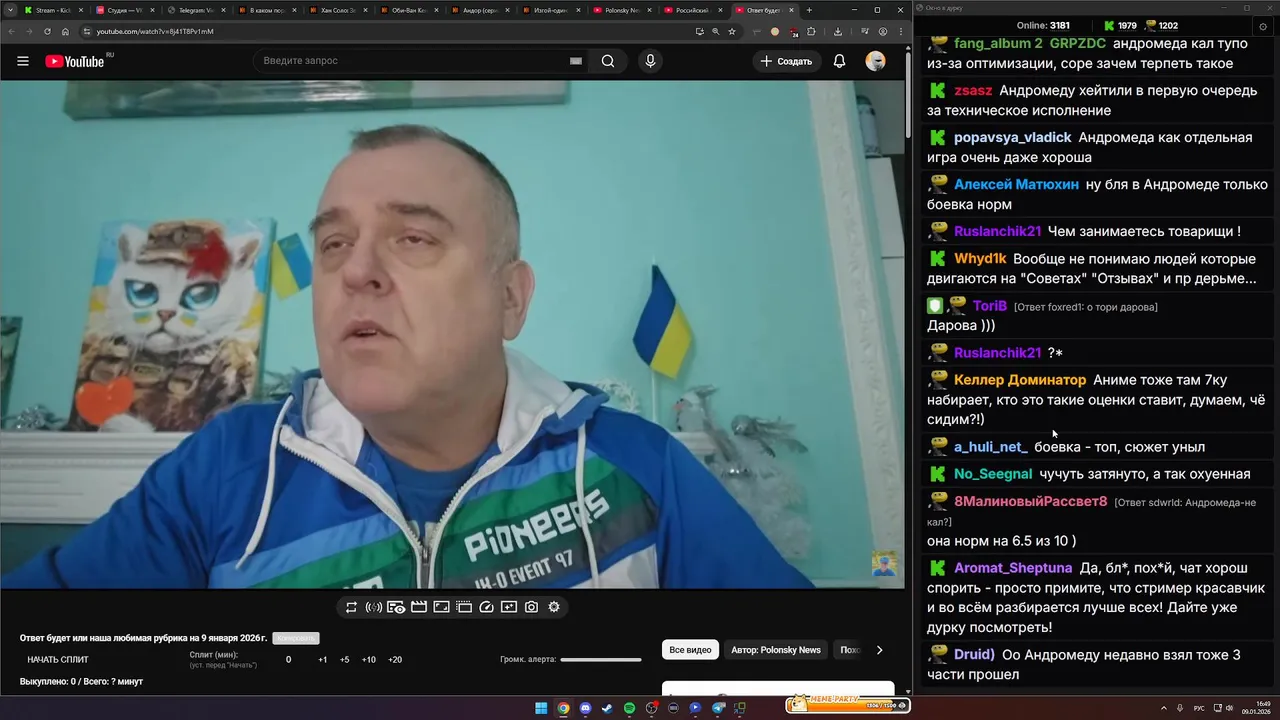Open the YouTube account avatar menu

(876, 61)
